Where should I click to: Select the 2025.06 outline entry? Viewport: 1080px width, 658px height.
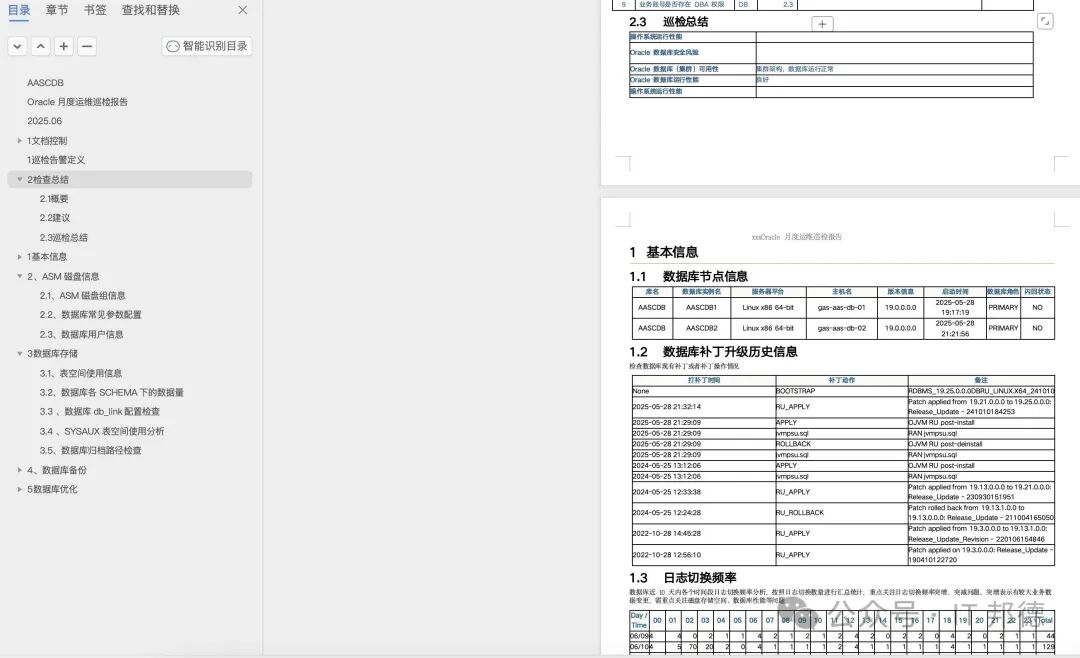[45, 121]
